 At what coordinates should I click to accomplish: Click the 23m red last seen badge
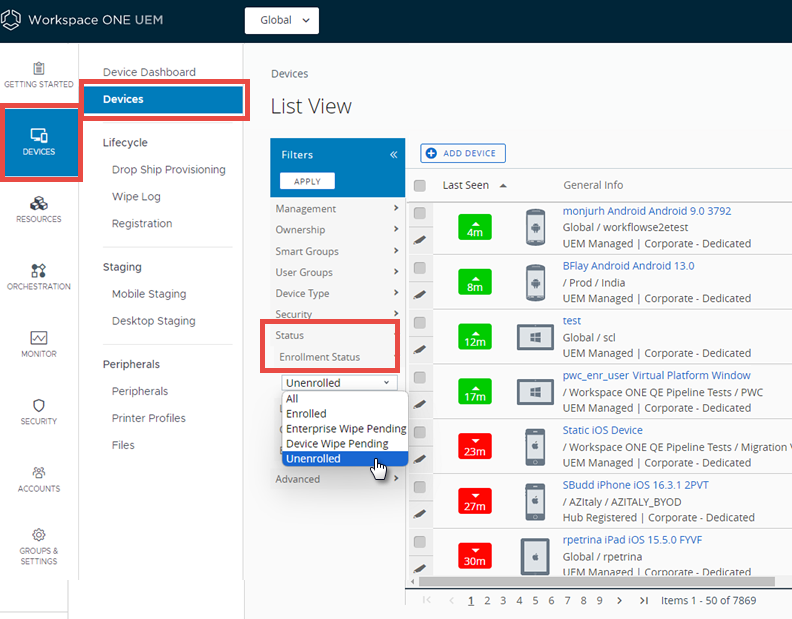pyautogui.click(x=475, y=446)
